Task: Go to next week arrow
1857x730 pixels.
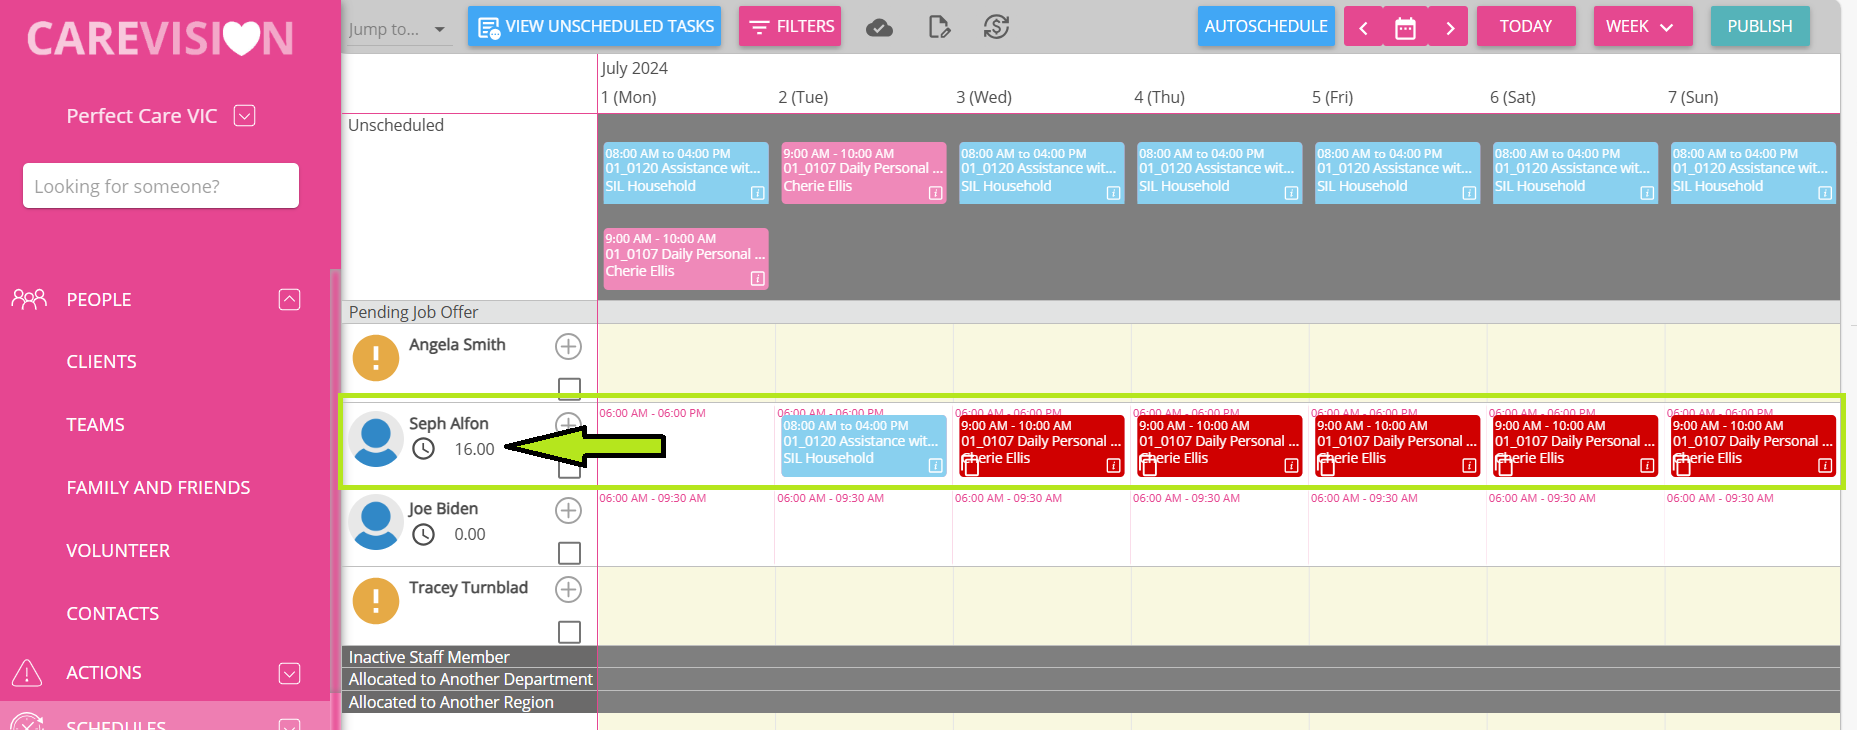Action: click(1449, 27)
